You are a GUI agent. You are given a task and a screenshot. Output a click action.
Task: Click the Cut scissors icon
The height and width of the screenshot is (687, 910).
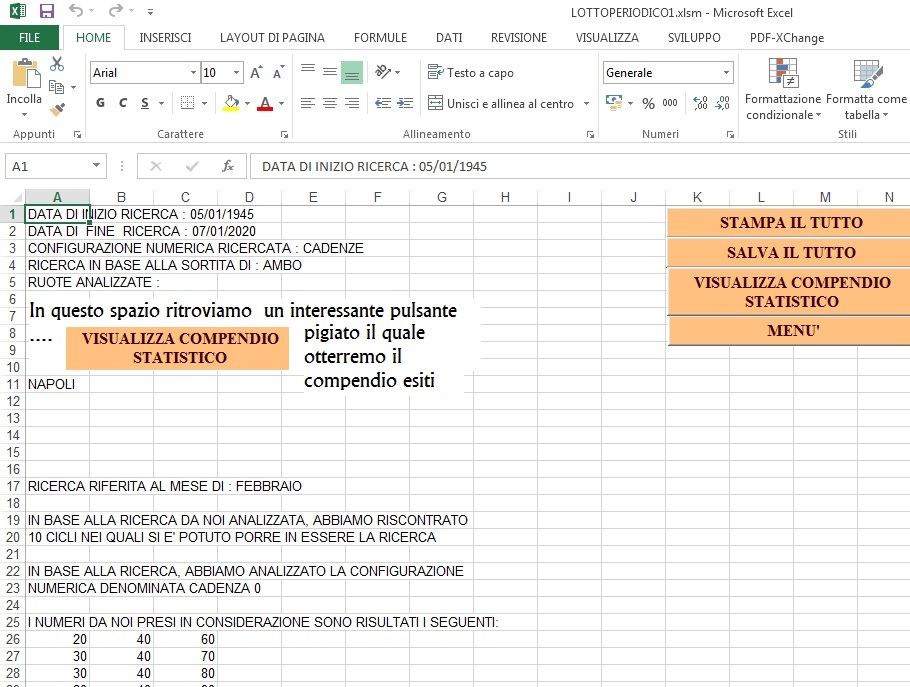[x=57, y=64]
